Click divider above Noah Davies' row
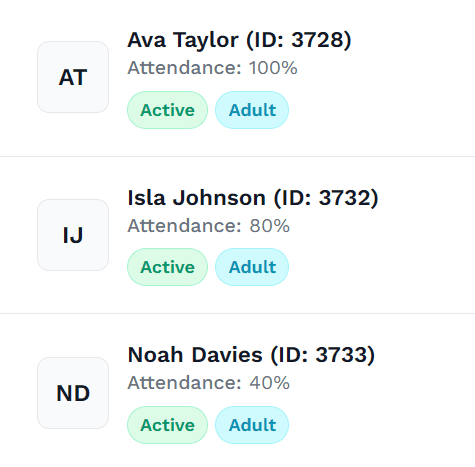The image size is (475, 467). [x=237, y=313]
